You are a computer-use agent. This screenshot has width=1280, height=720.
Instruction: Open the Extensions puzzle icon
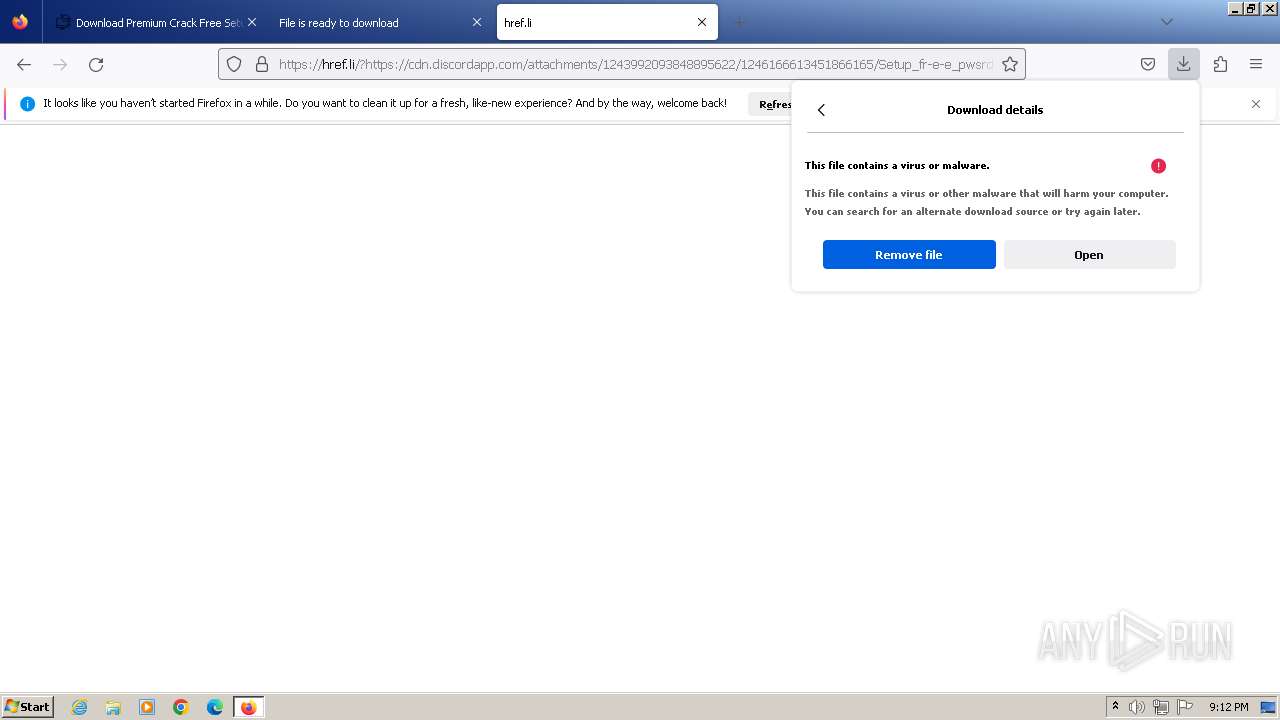pyautogui.click(x=1220, y=64)
